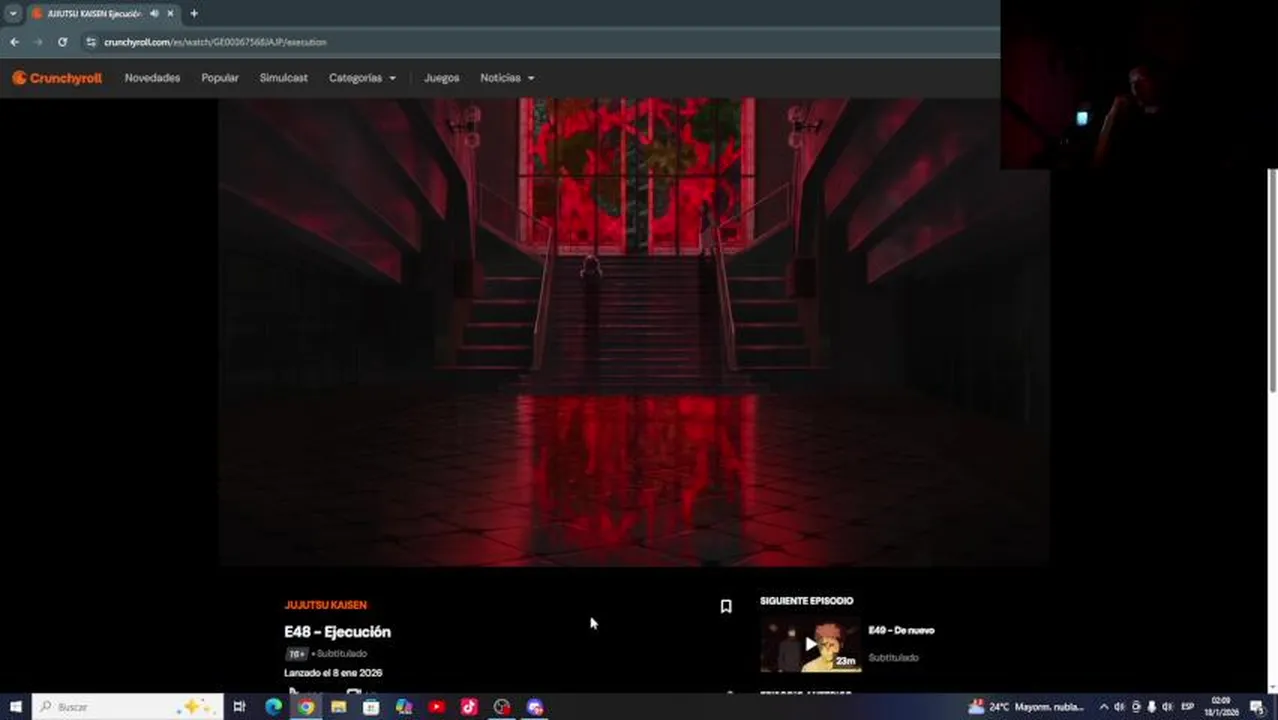Expand the Noticias dropdown
This screenshot has width=1278, height=720.
(x=507, y=78)
